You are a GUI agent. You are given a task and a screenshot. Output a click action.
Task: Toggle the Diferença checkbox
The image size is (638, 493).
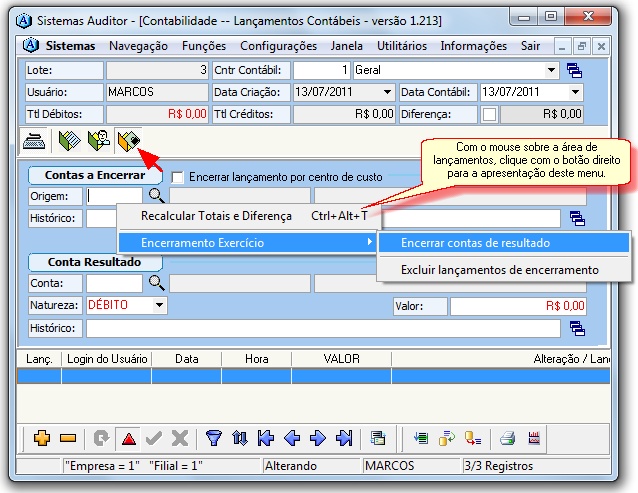(x=490, y=114)
